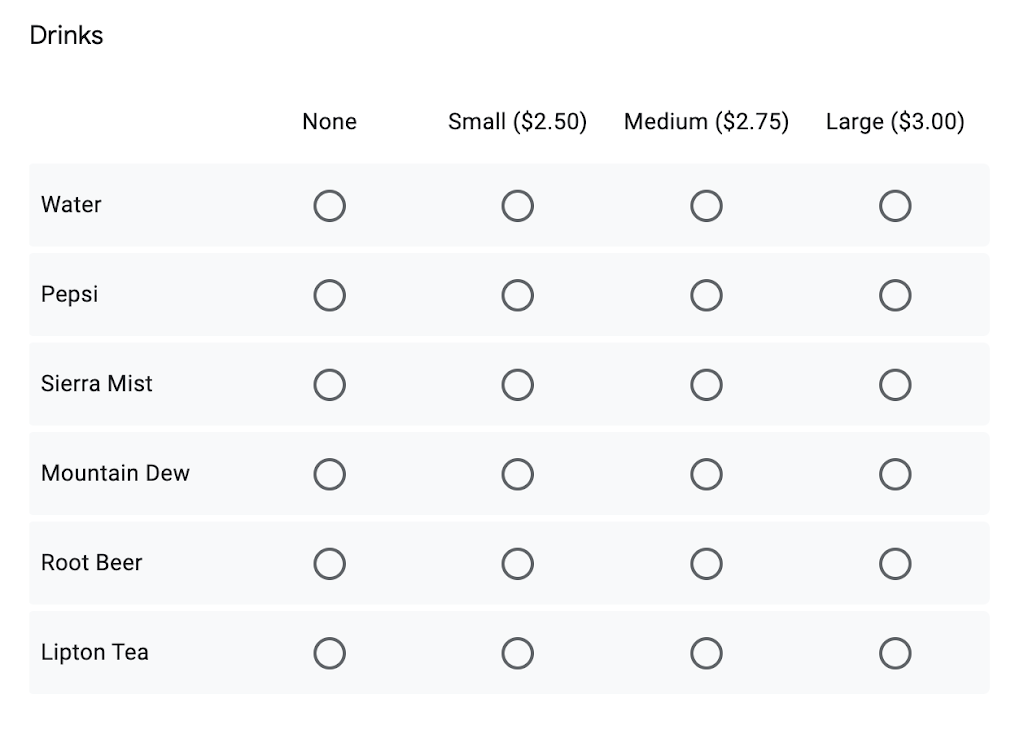
Task: Pick Large Sierra Mist option
Action: (895, 385)
